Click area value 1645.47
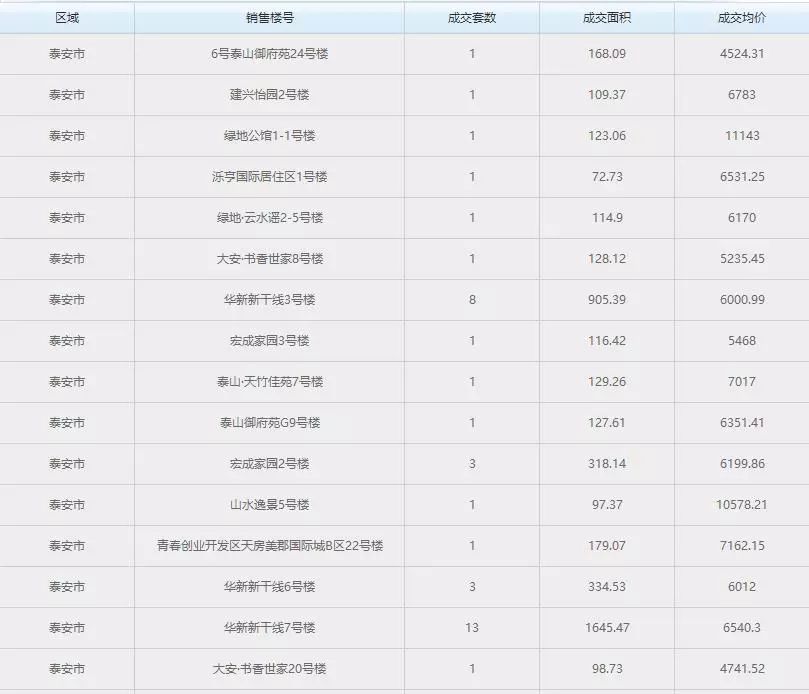This screenshot has height=694, width=809. tap(607, 628)
